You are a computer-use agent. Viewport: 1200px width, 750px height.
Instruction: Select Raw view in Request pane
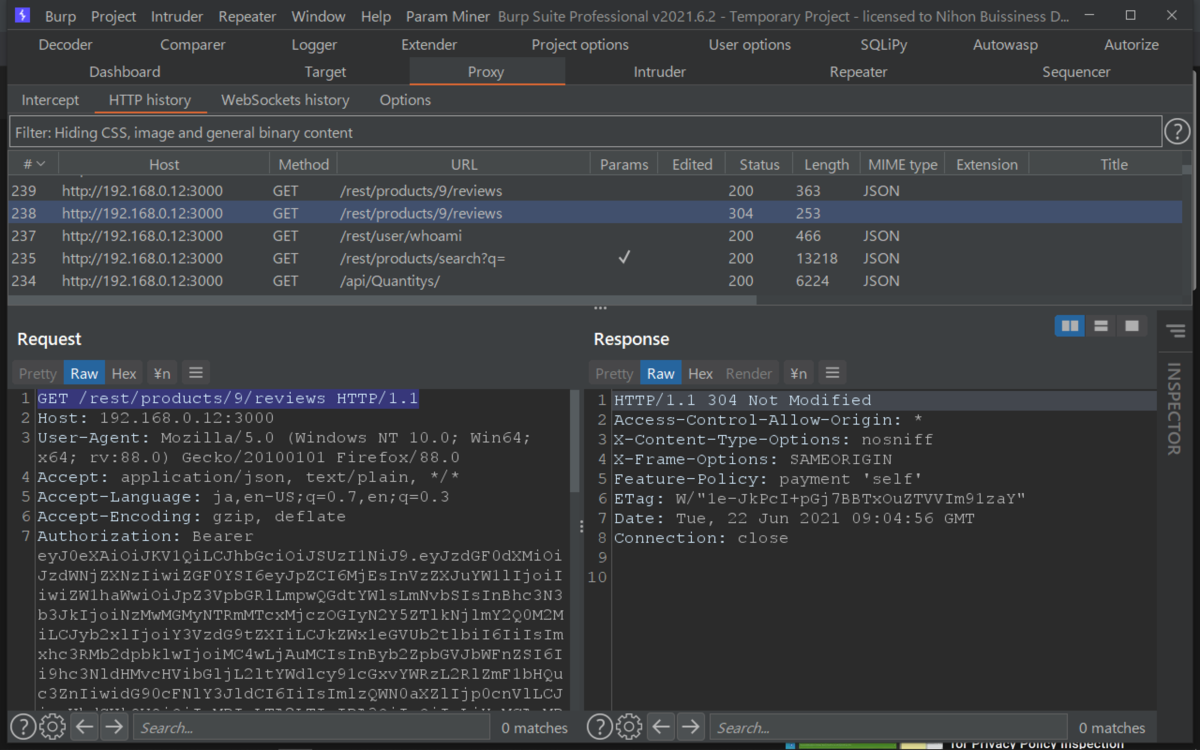84,373
